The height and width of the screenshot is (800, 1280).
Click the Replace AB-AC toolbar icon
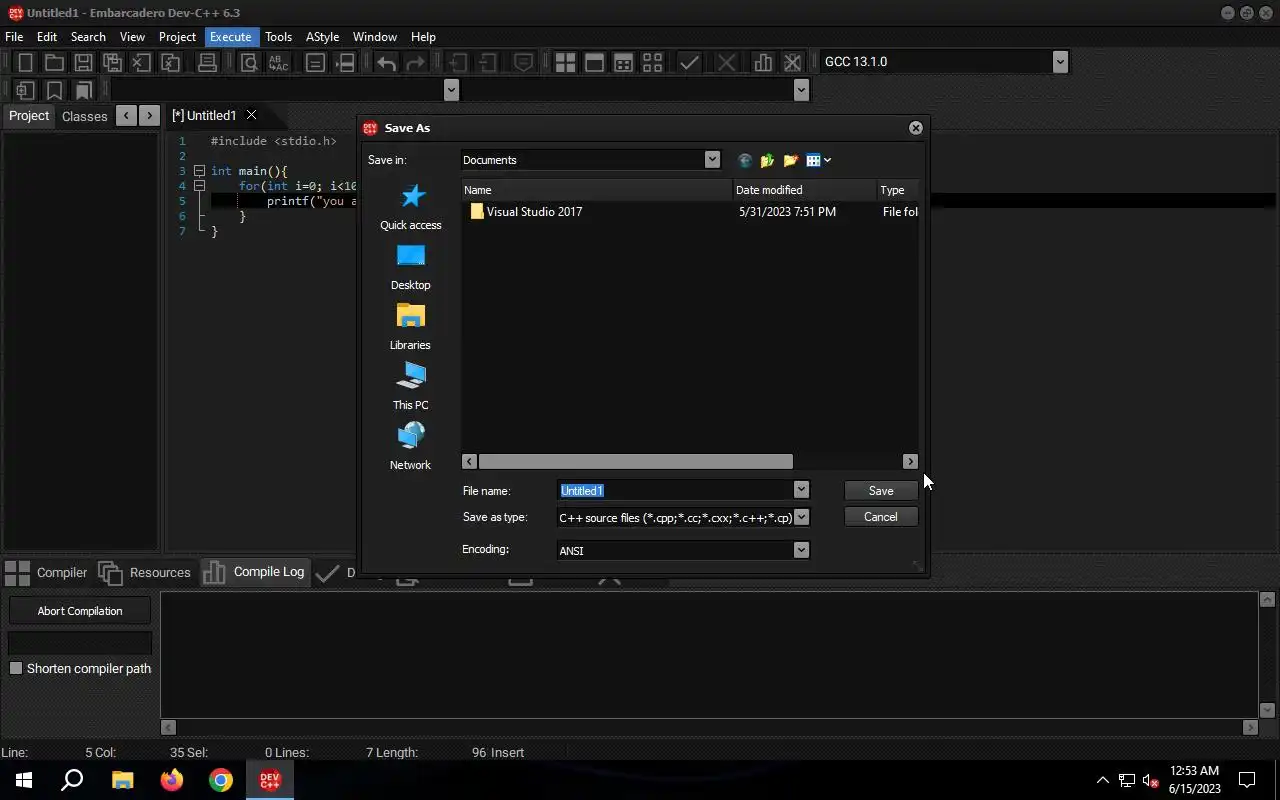[x=278, y=62]
